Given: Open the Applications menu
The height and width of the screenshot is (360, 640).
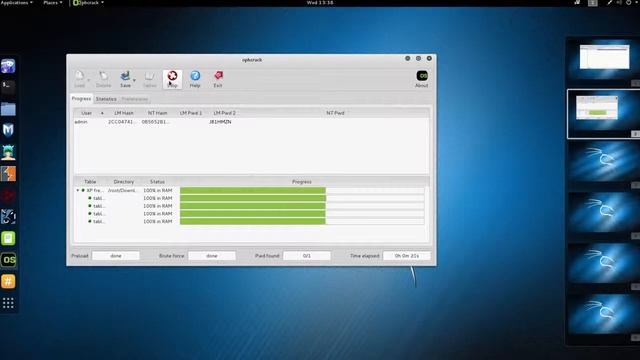Looking at the screenshot, I should point(17,2).
